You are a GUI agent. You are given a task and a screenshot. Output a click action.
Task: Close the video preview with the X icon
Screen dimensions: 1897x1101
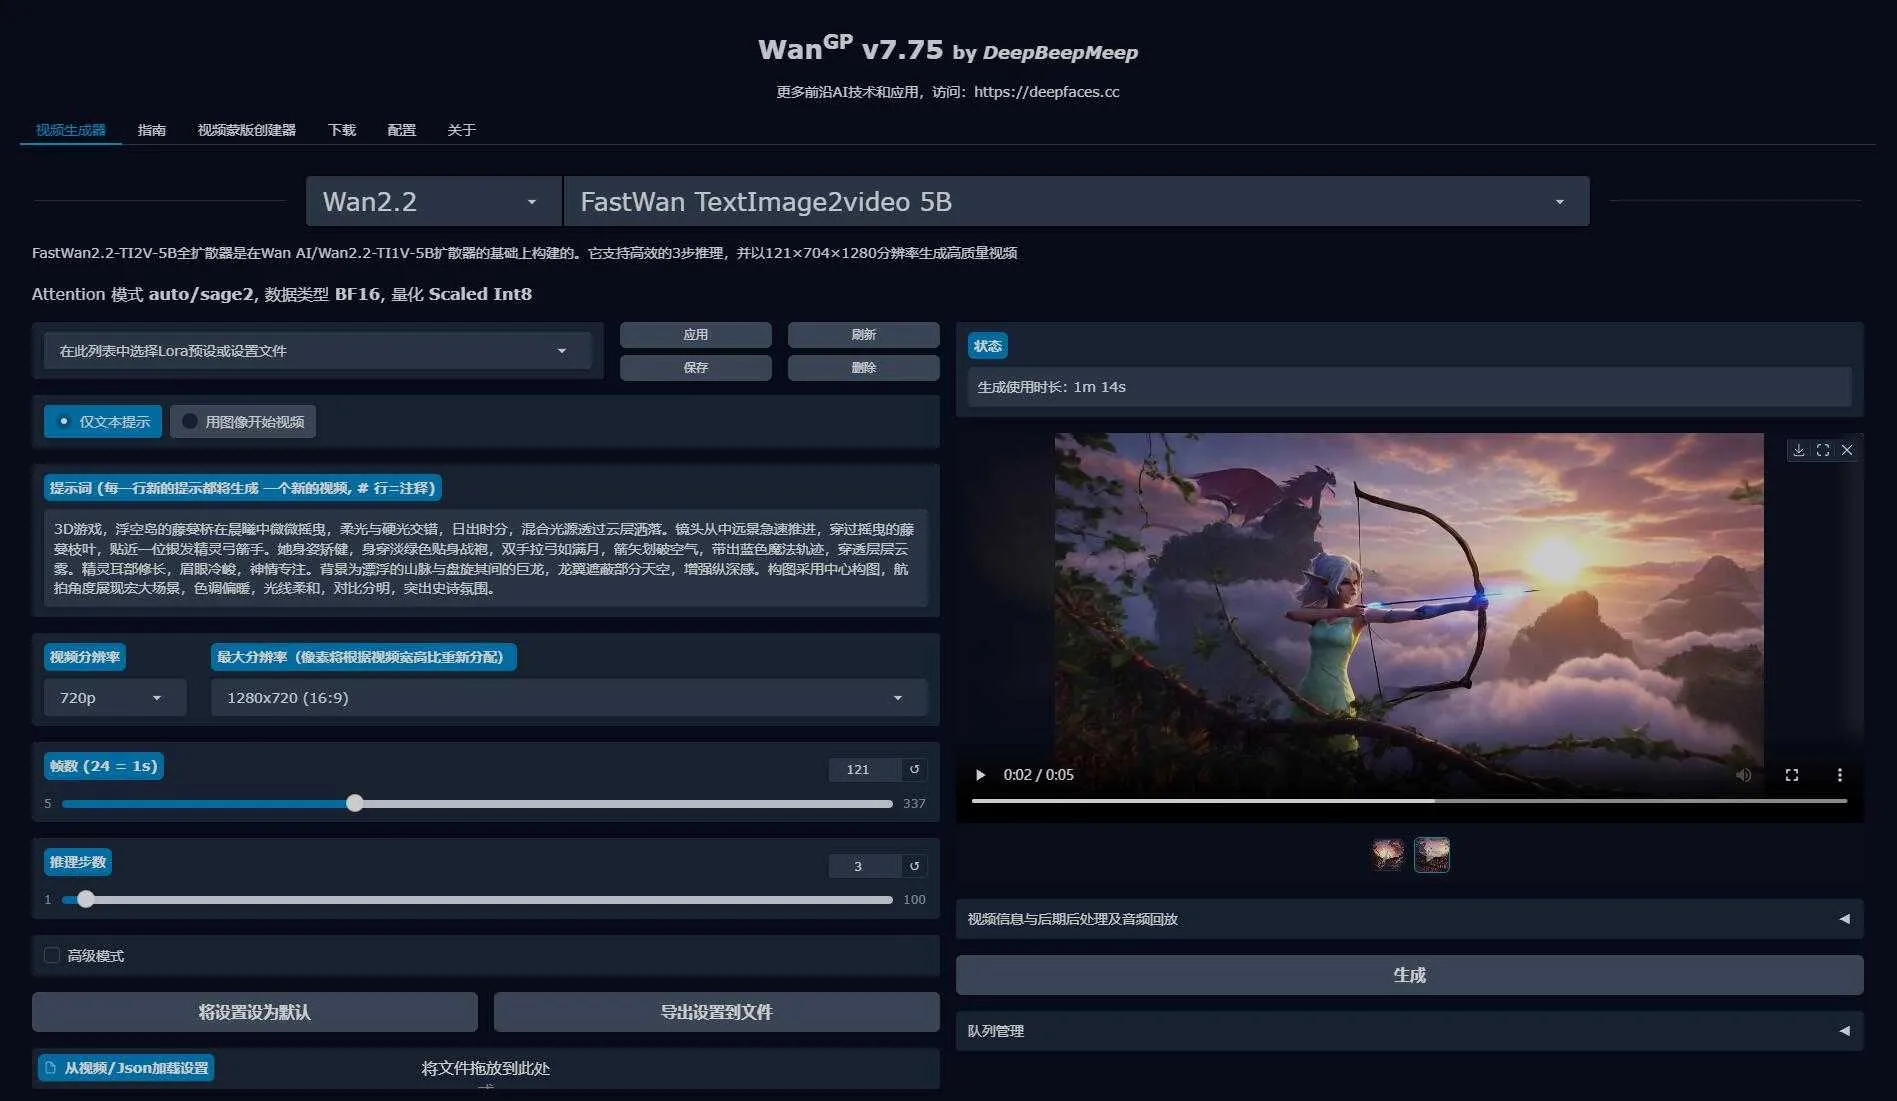(1847, 450)
